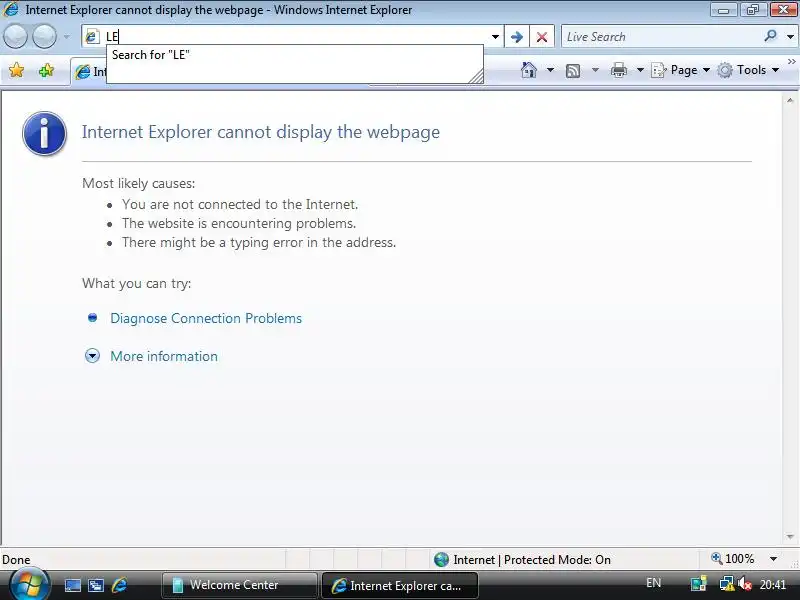The height and width of the screenshot is (600, 800).
Task: Click the red Stop button
Action: 542,37
